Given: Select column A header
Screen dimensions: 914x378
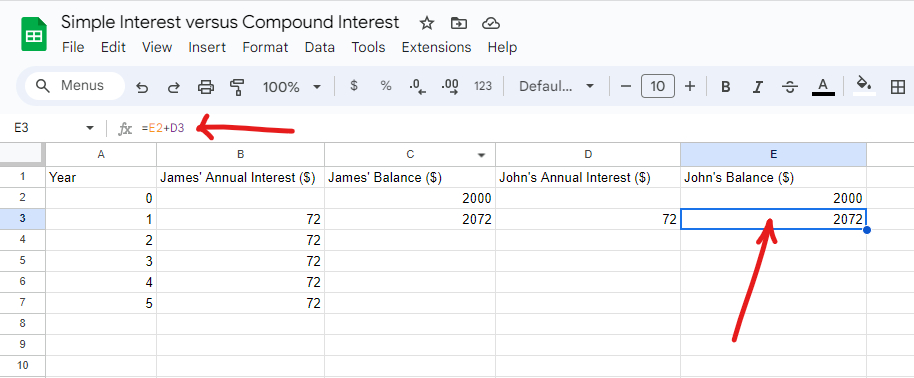Looking at the screenshot, I should pos(101,155).
